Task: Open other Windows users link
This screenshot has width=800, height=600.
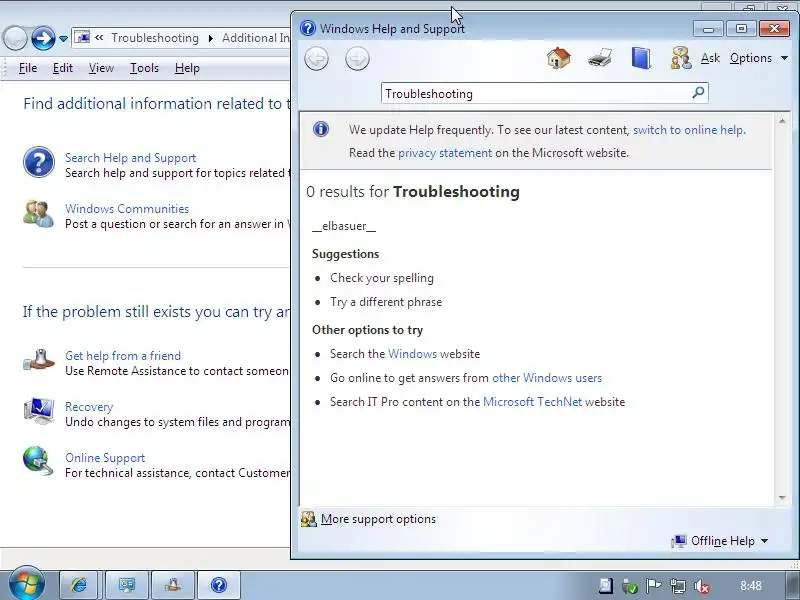Action: point(547,378)
